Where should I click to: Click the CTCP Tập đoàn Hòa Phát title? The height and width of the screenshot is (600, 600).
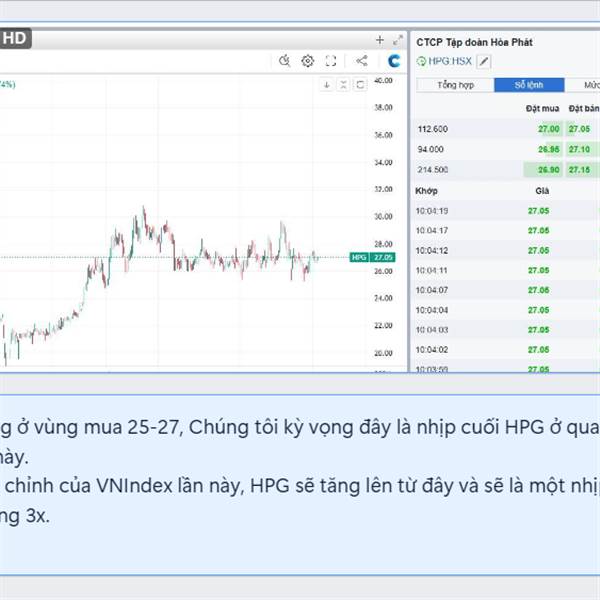pos(474,42)
